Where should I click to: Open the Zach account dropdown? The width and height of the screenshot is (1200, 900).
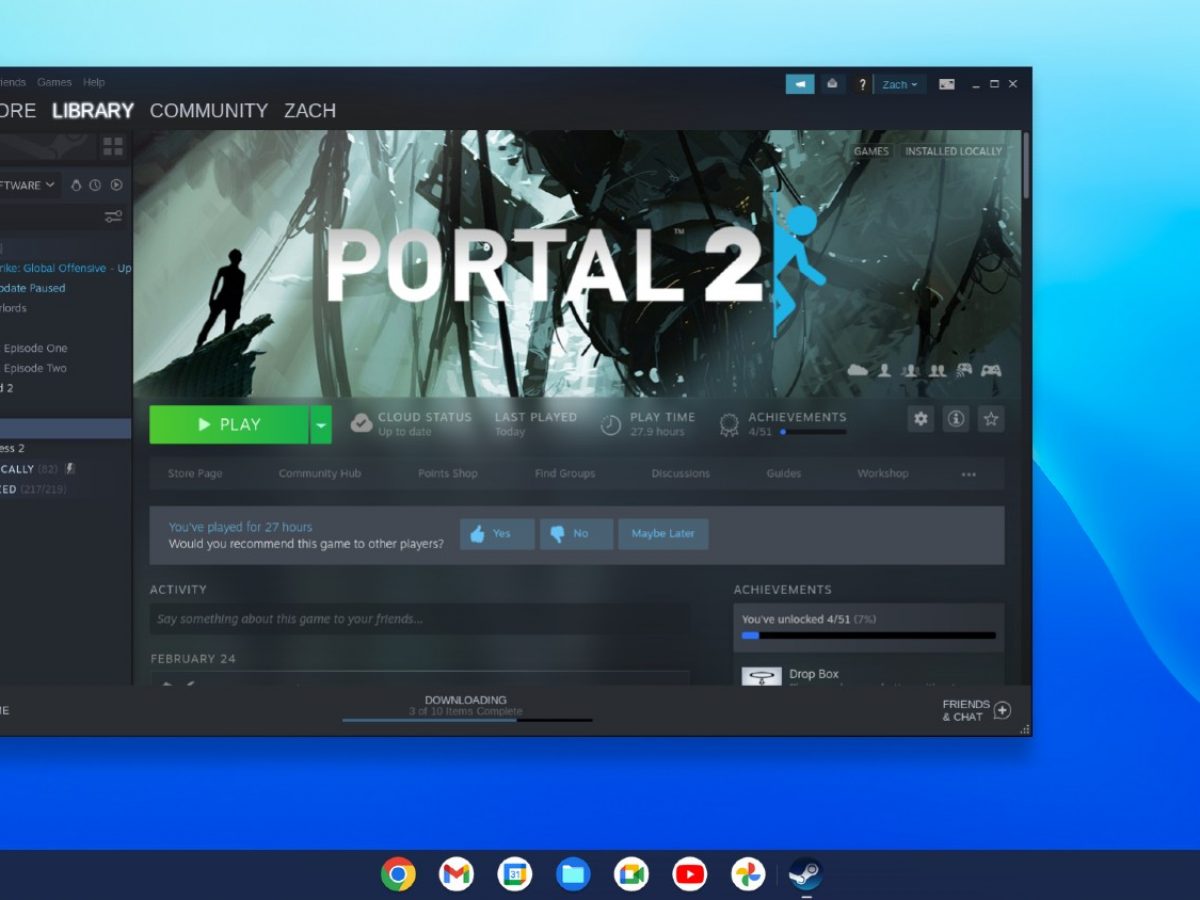pyautogui.click(x=900, y=84)
